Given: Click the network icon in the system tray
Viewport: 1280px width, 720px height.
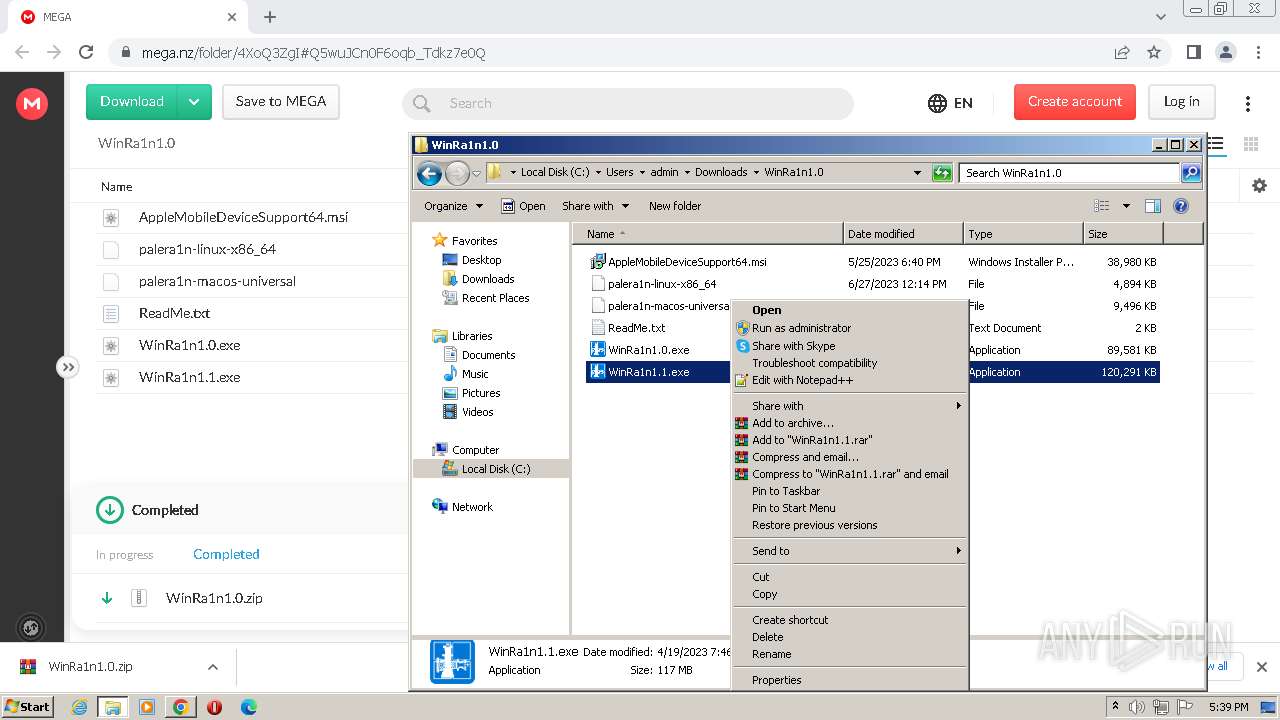Looking at the screenshot, I should tap(1161, 707).
